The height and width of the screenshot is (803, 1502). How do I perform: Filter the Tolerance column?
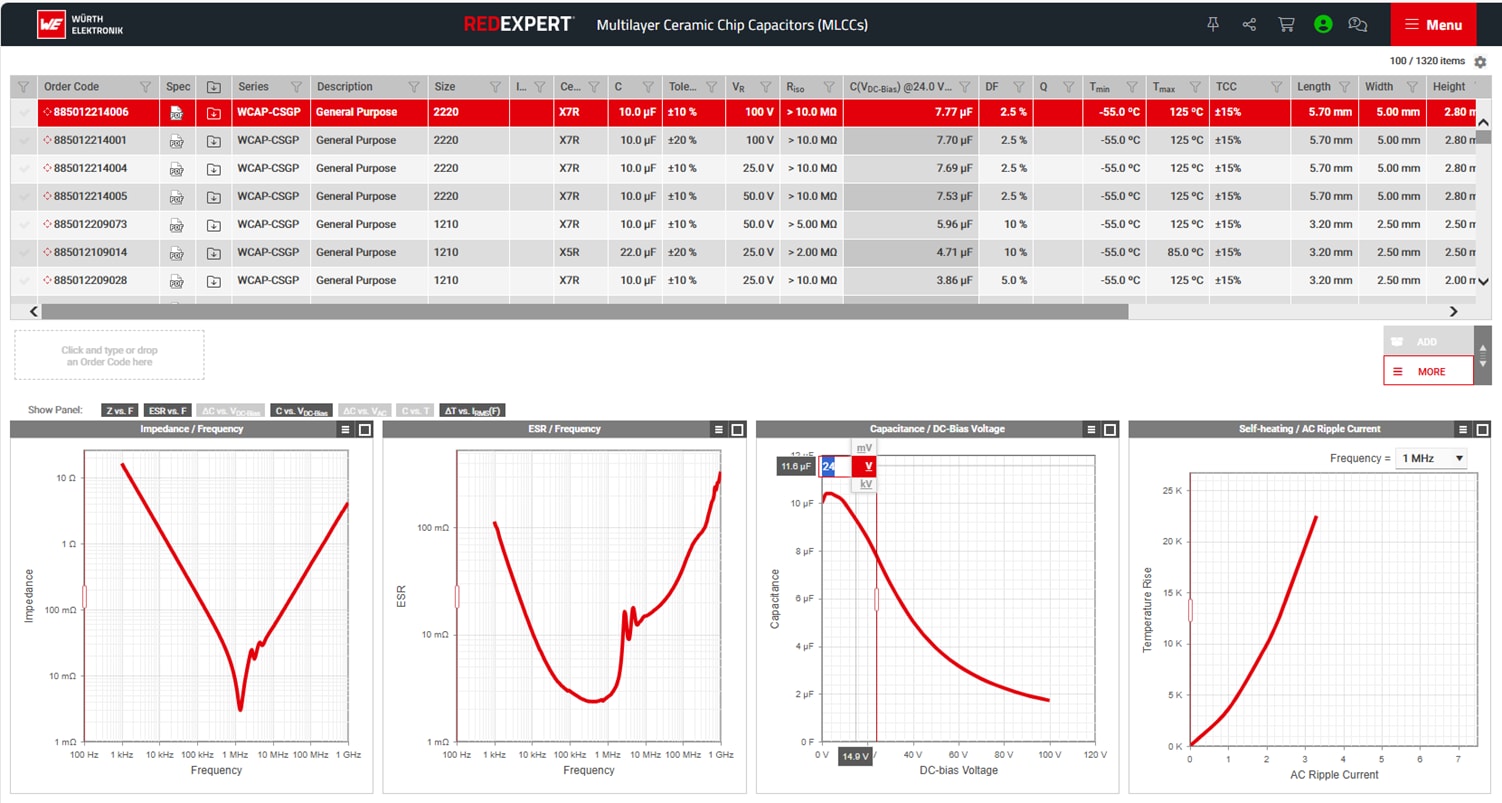tap(712, 87)
